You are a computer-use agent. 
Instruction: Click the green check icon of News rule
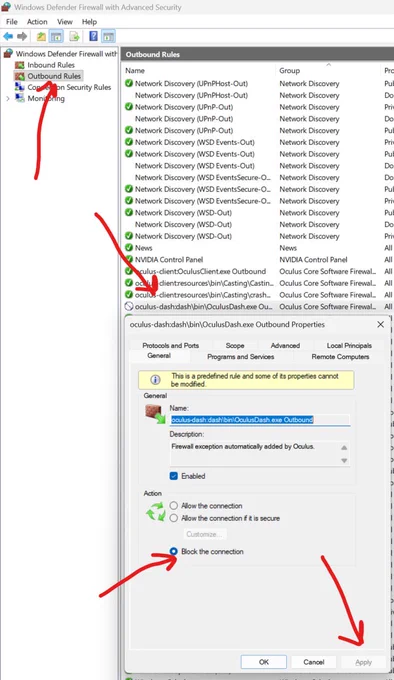point(129,248)
